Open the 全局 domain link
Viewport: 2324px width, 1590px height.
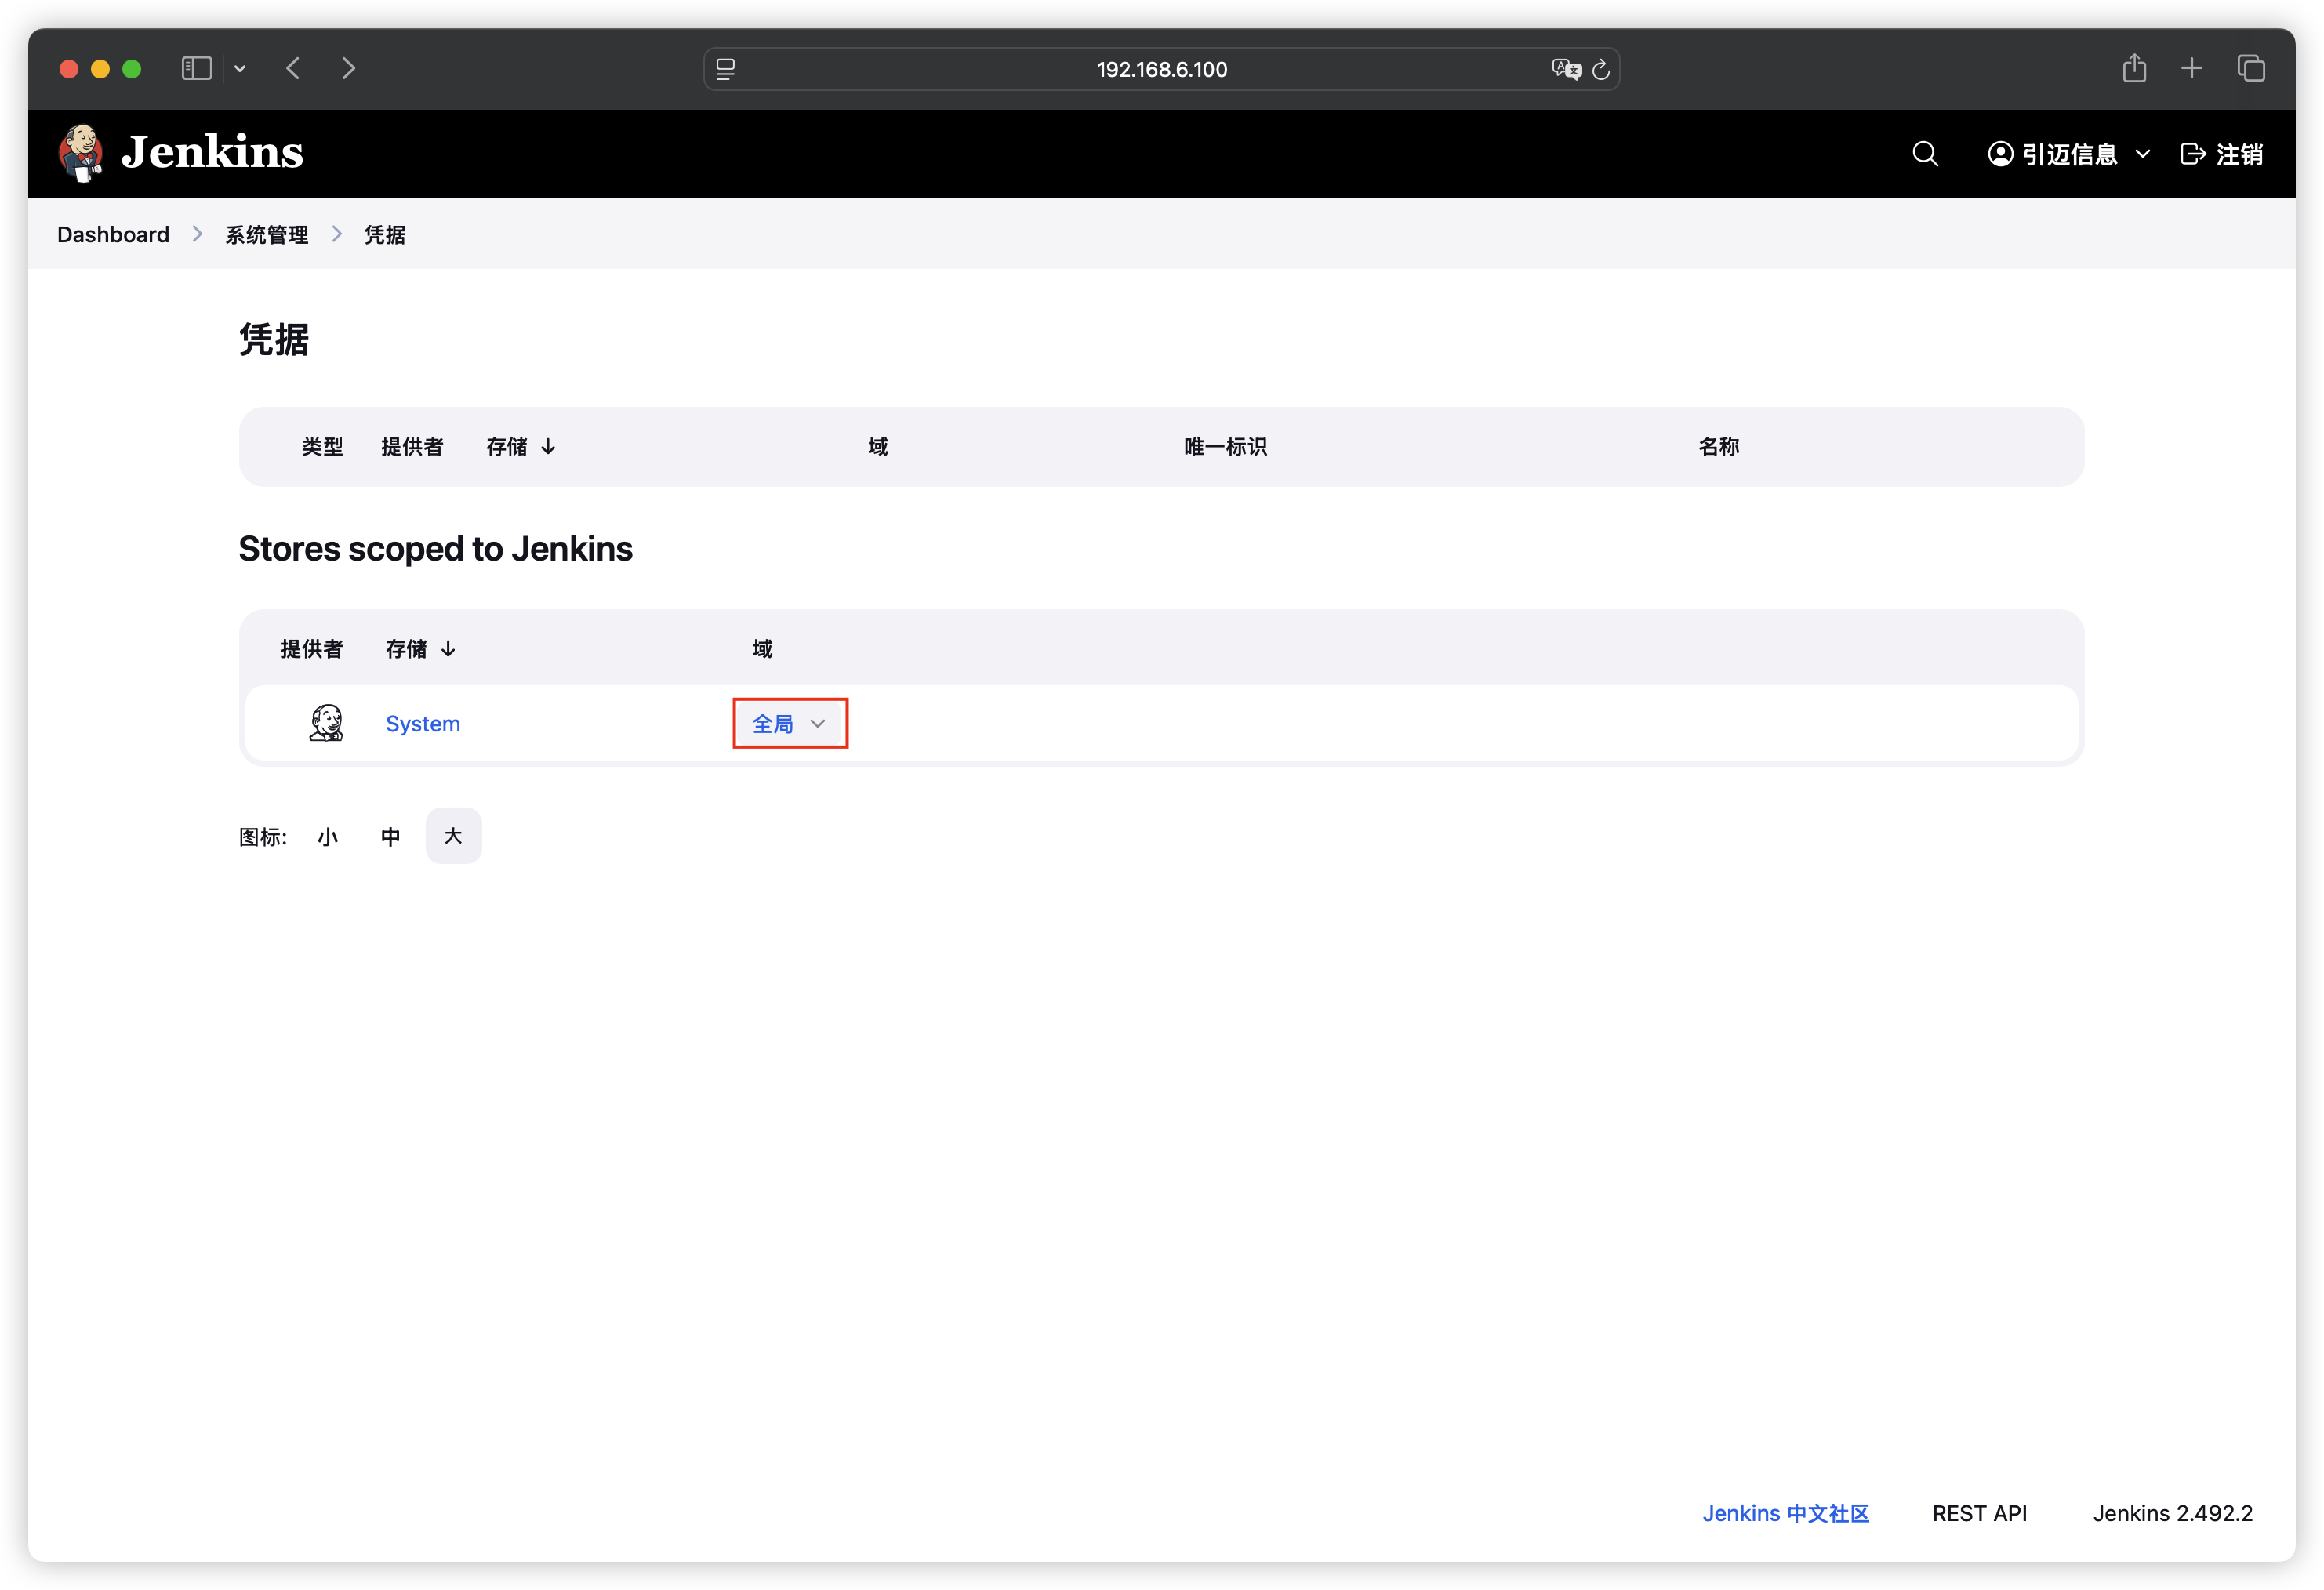773,724
